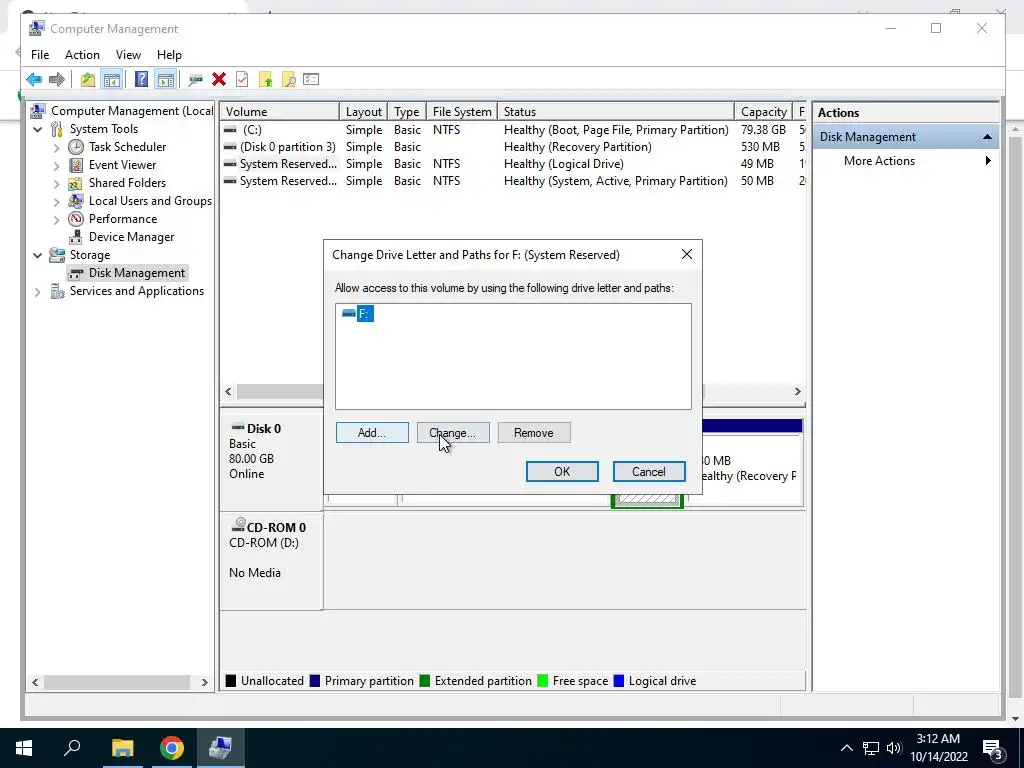Toggle Show/Hide Console Tree toolbar icon
The width and height of the screenshot is (1024, 768).
tap(112, 80)
